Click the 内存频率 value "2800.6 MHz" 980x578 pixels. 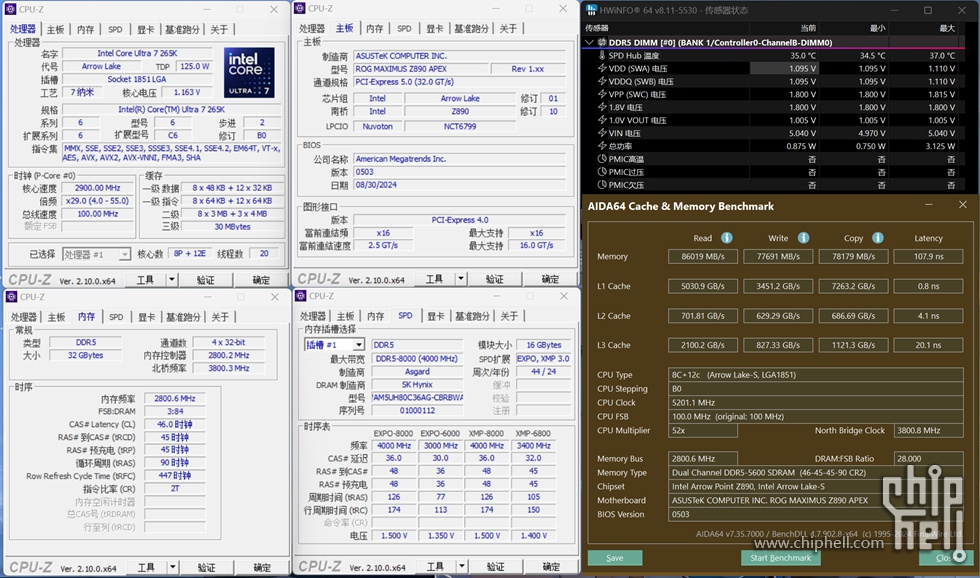(x=175, y=398)
